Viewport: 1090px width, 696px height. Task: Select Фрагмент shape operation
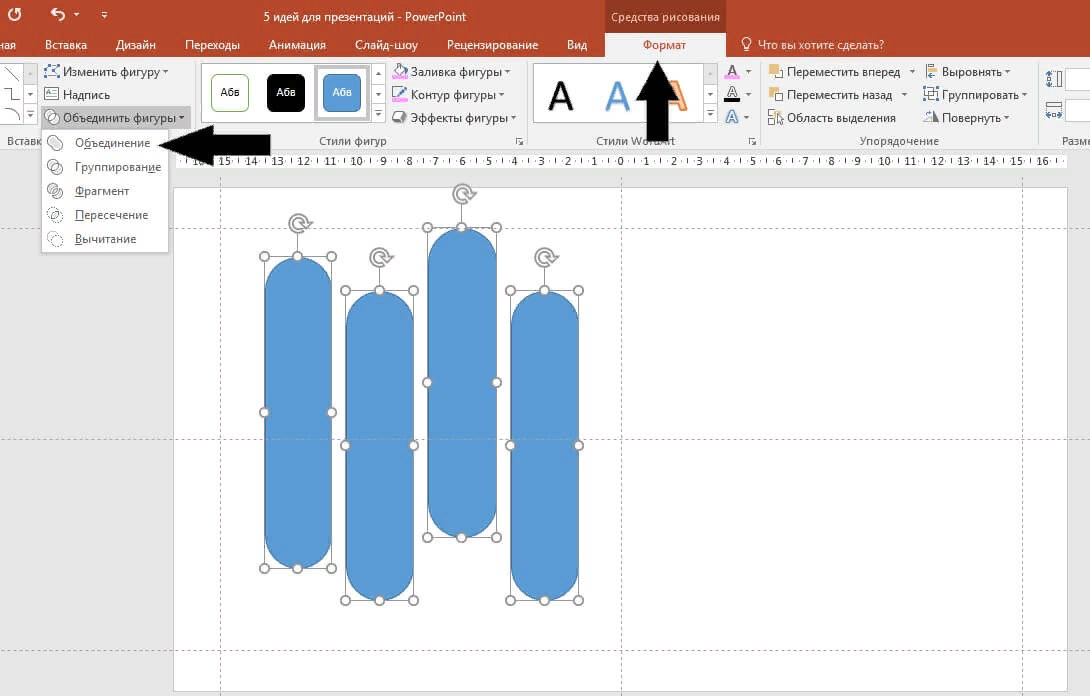[103, 190]
